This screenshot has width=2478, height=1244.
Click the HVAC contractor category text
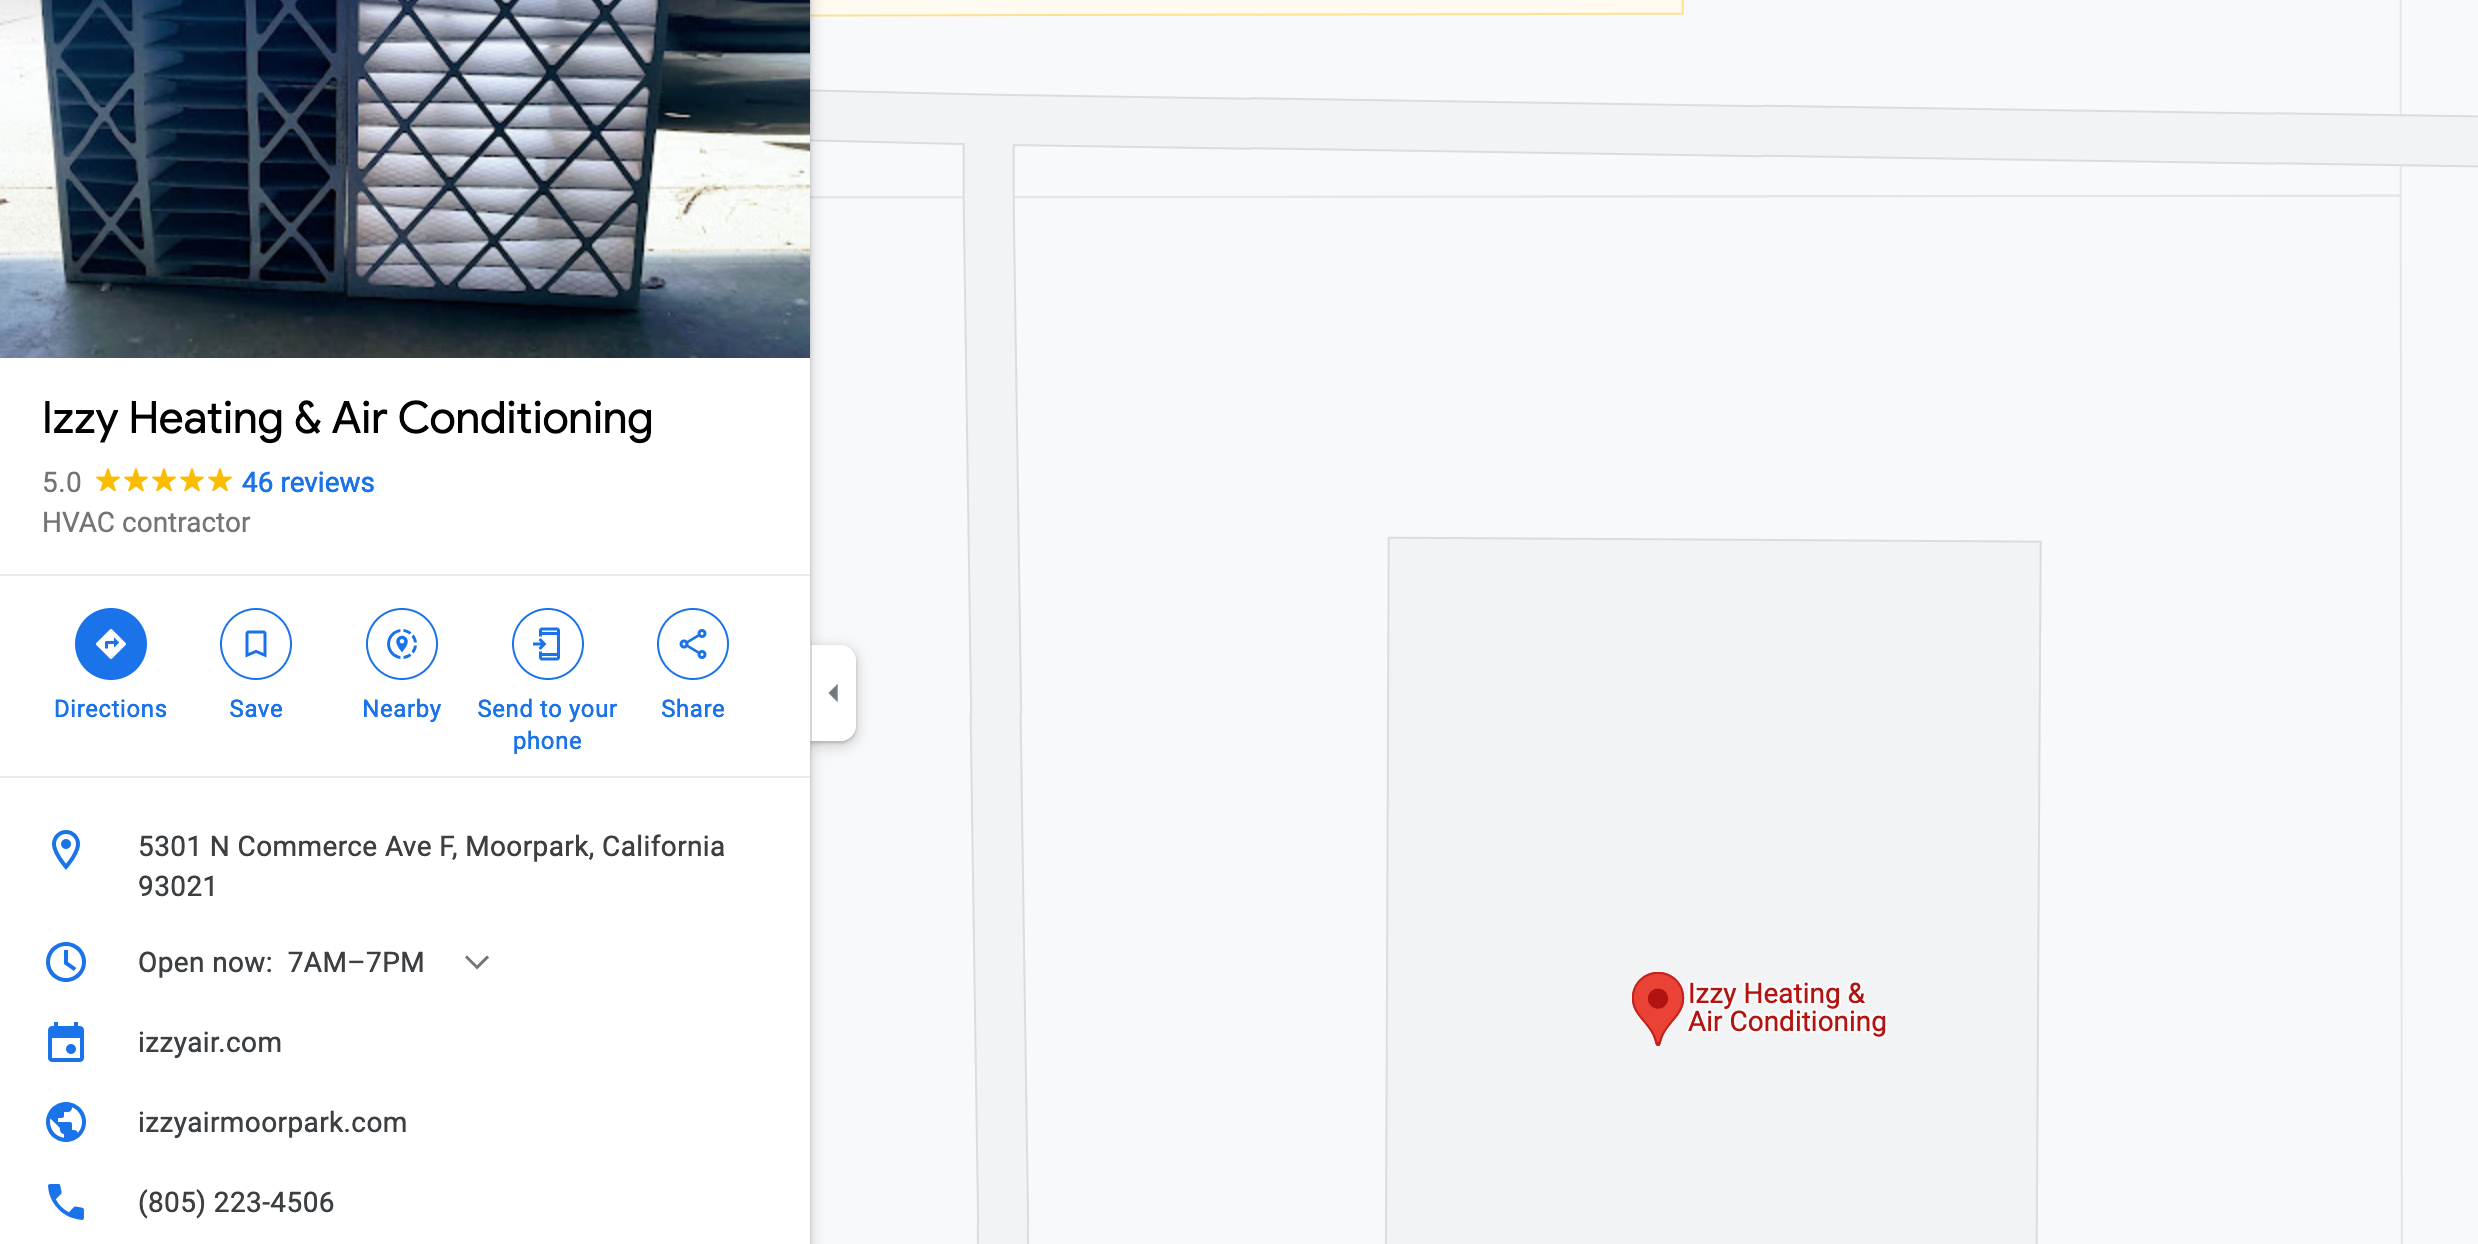point(146,523)
